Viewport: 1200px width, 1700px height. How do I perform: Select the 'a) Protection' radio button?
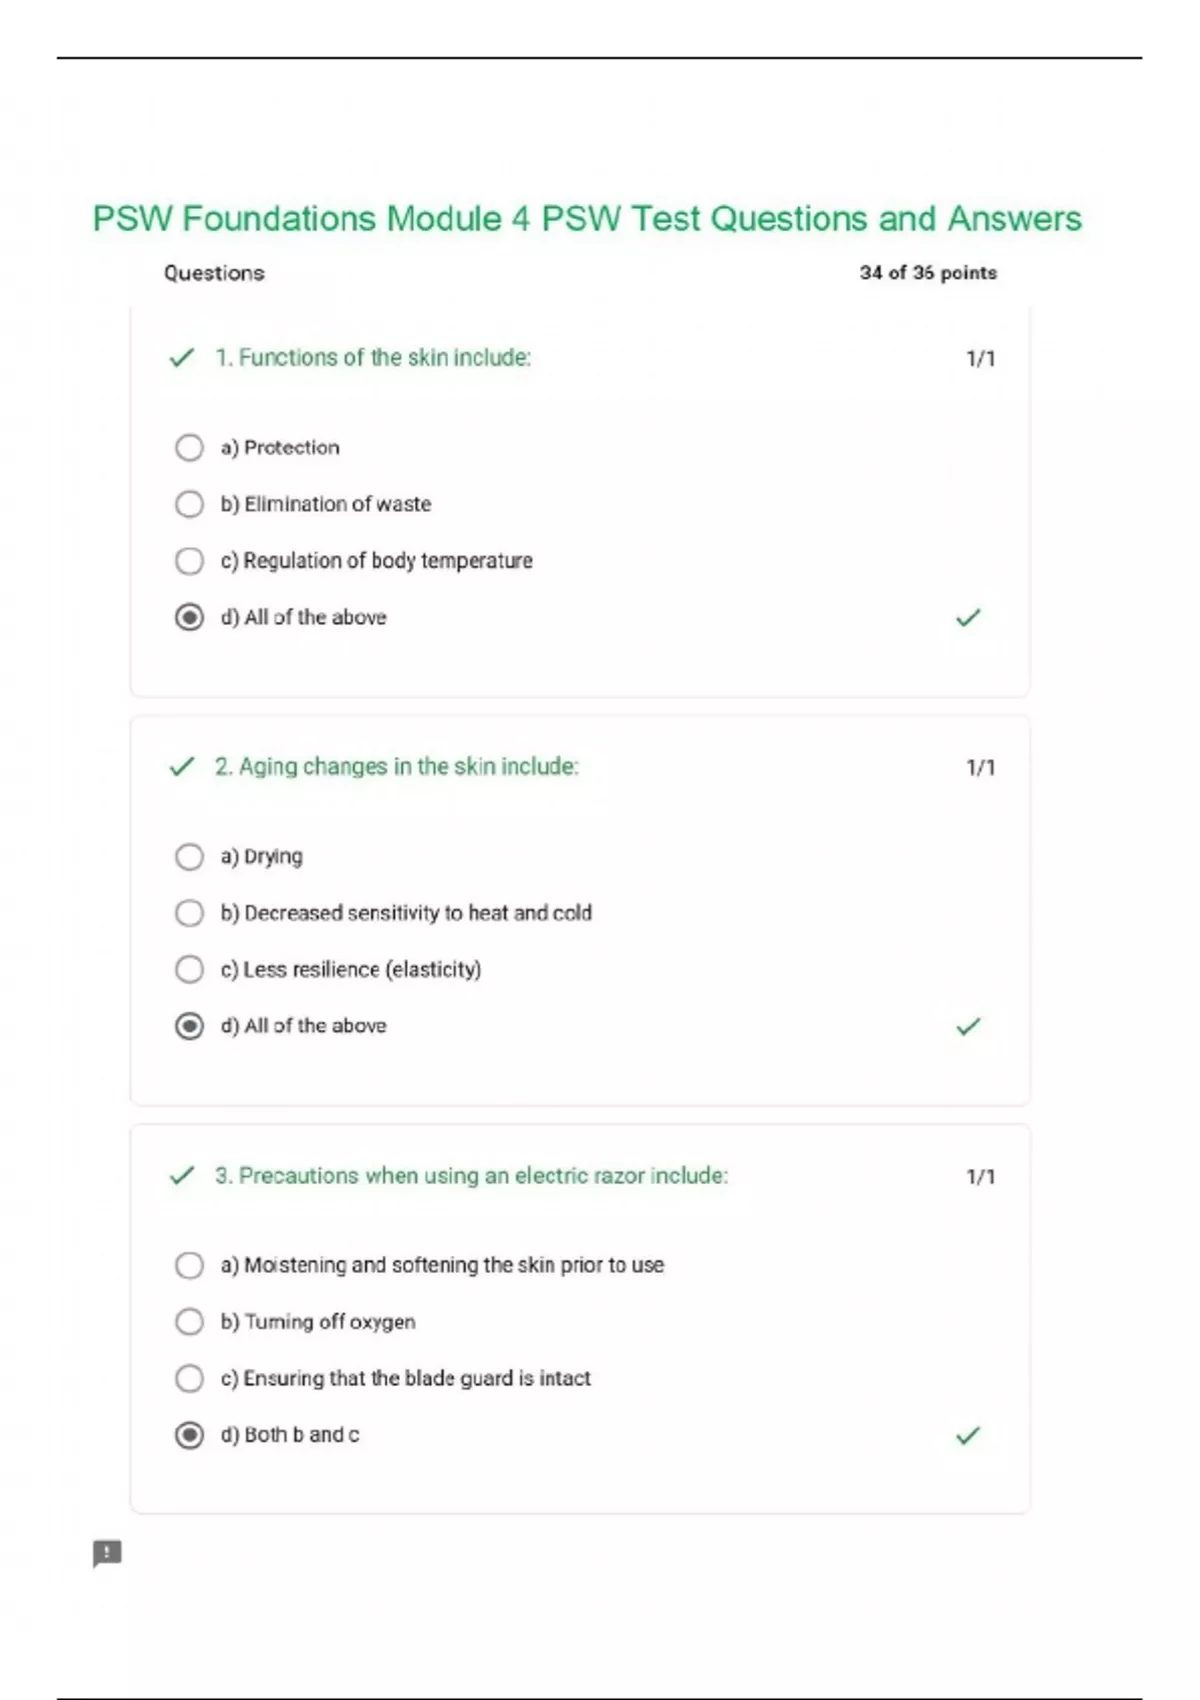tap(189, 447)
